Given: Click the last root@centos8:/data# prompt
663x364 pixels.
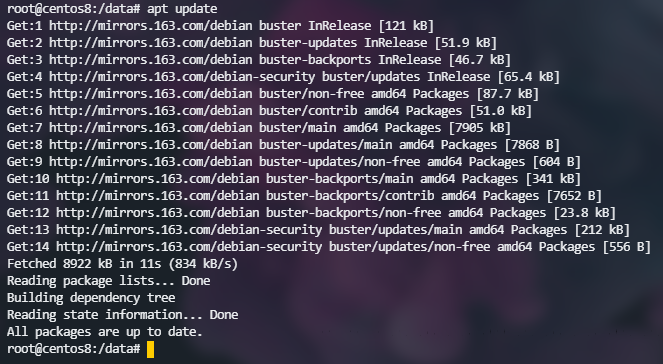Looking at the screenshot, I should coord(74,349).
